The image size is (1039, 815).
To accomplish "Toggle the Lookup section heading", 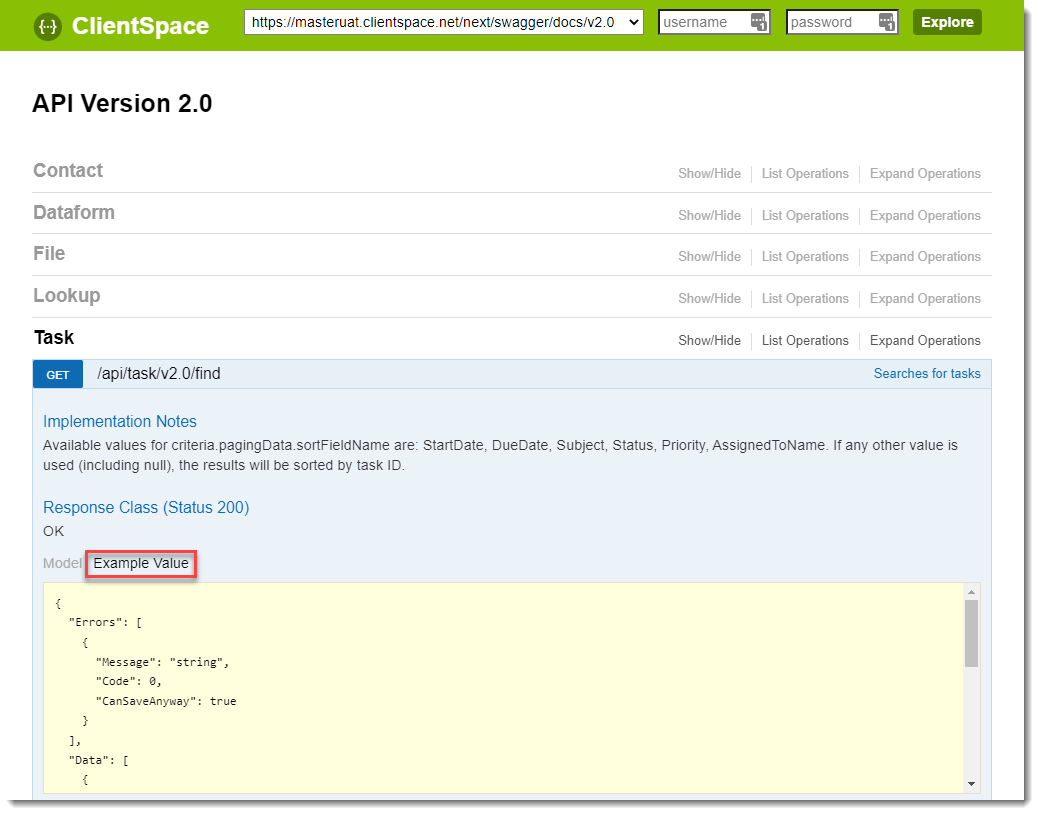I will pyautogui.click(x=67, y=296).
